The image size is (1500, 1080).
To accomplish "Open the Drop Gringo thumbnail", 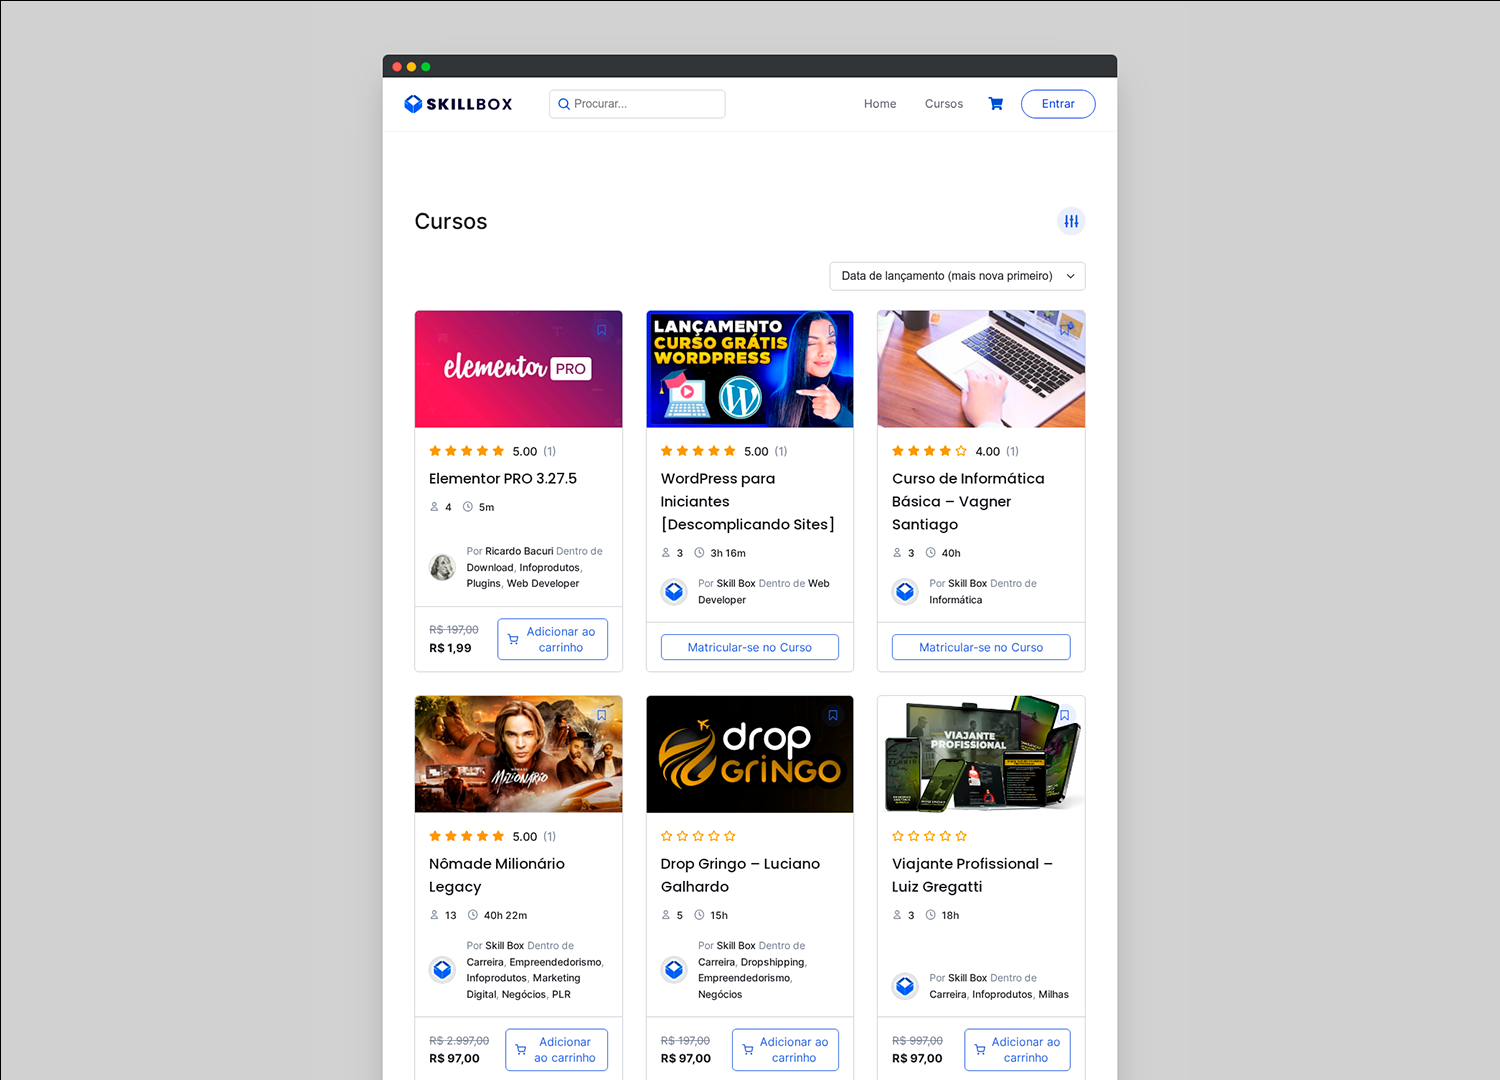I will [x=750, y=754].
